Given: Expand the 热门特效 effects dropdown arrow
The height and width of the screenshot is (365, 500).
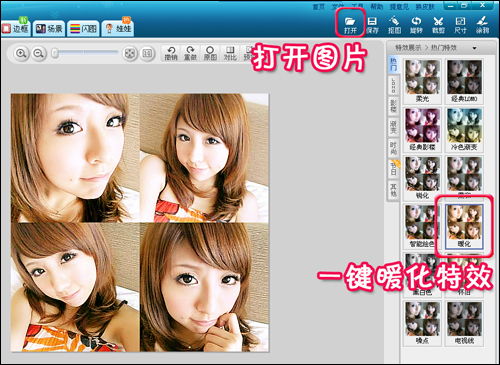Looking at the screenshot, I should click(x=474, y=48).
